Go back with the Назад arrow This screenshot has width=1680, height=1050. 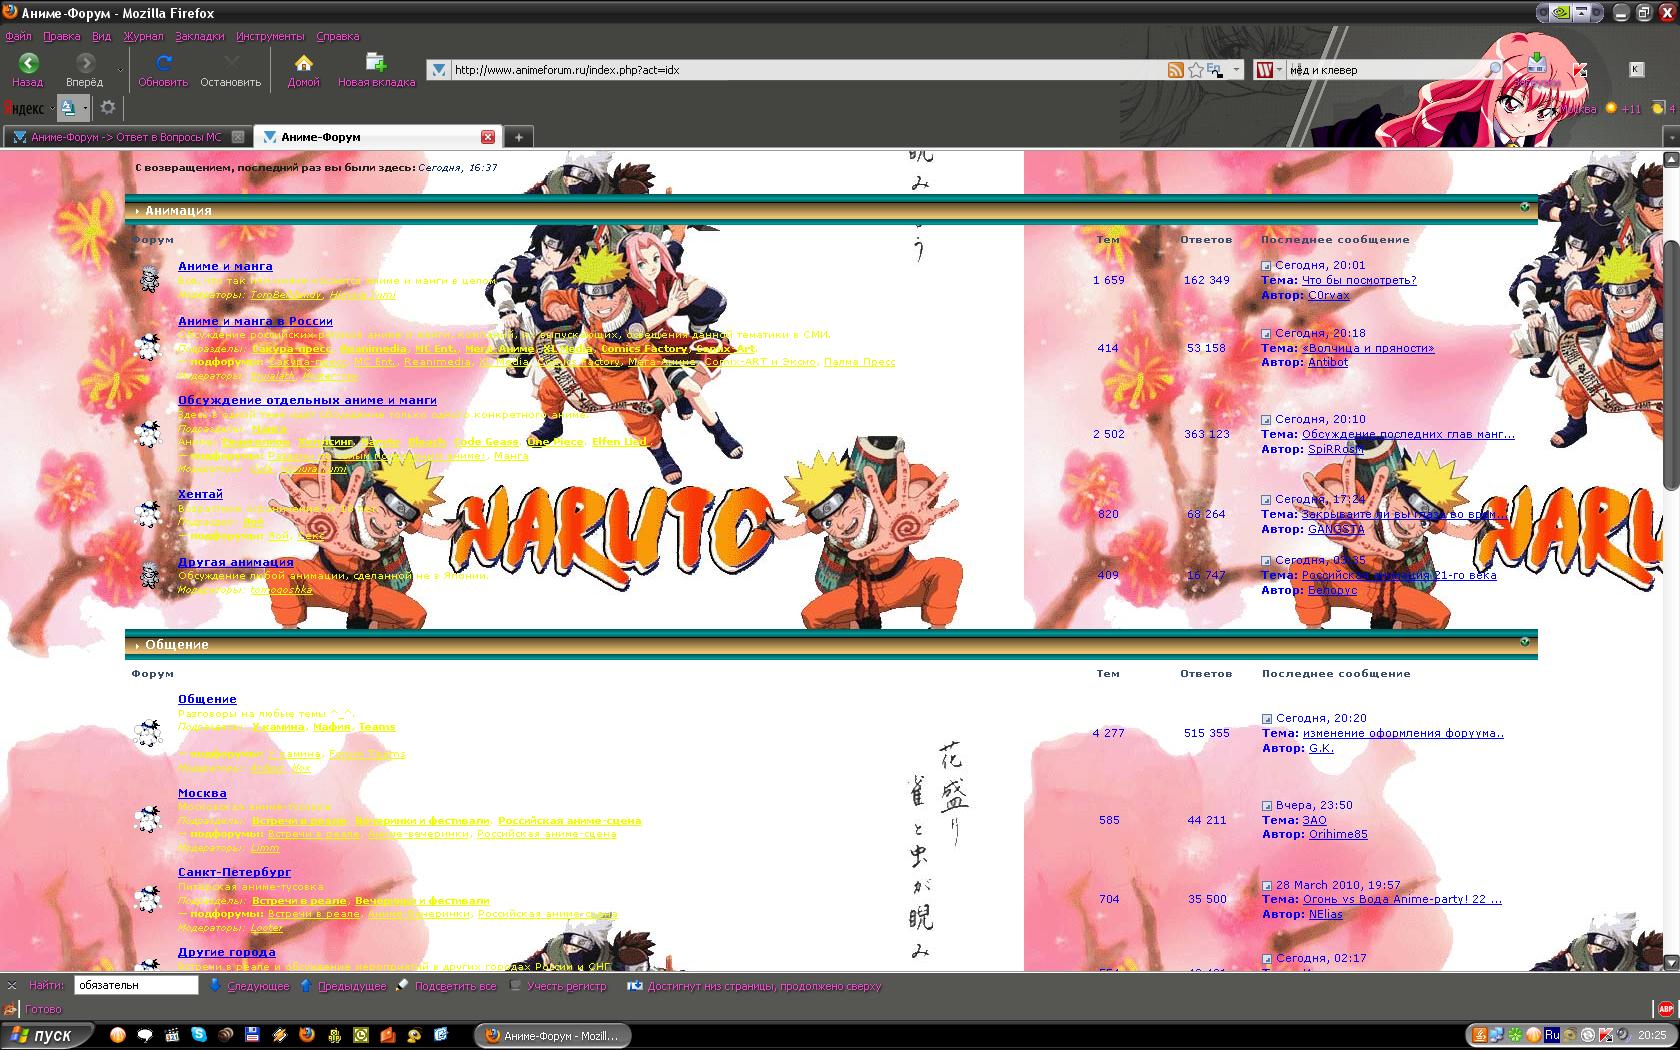point(28,70)
